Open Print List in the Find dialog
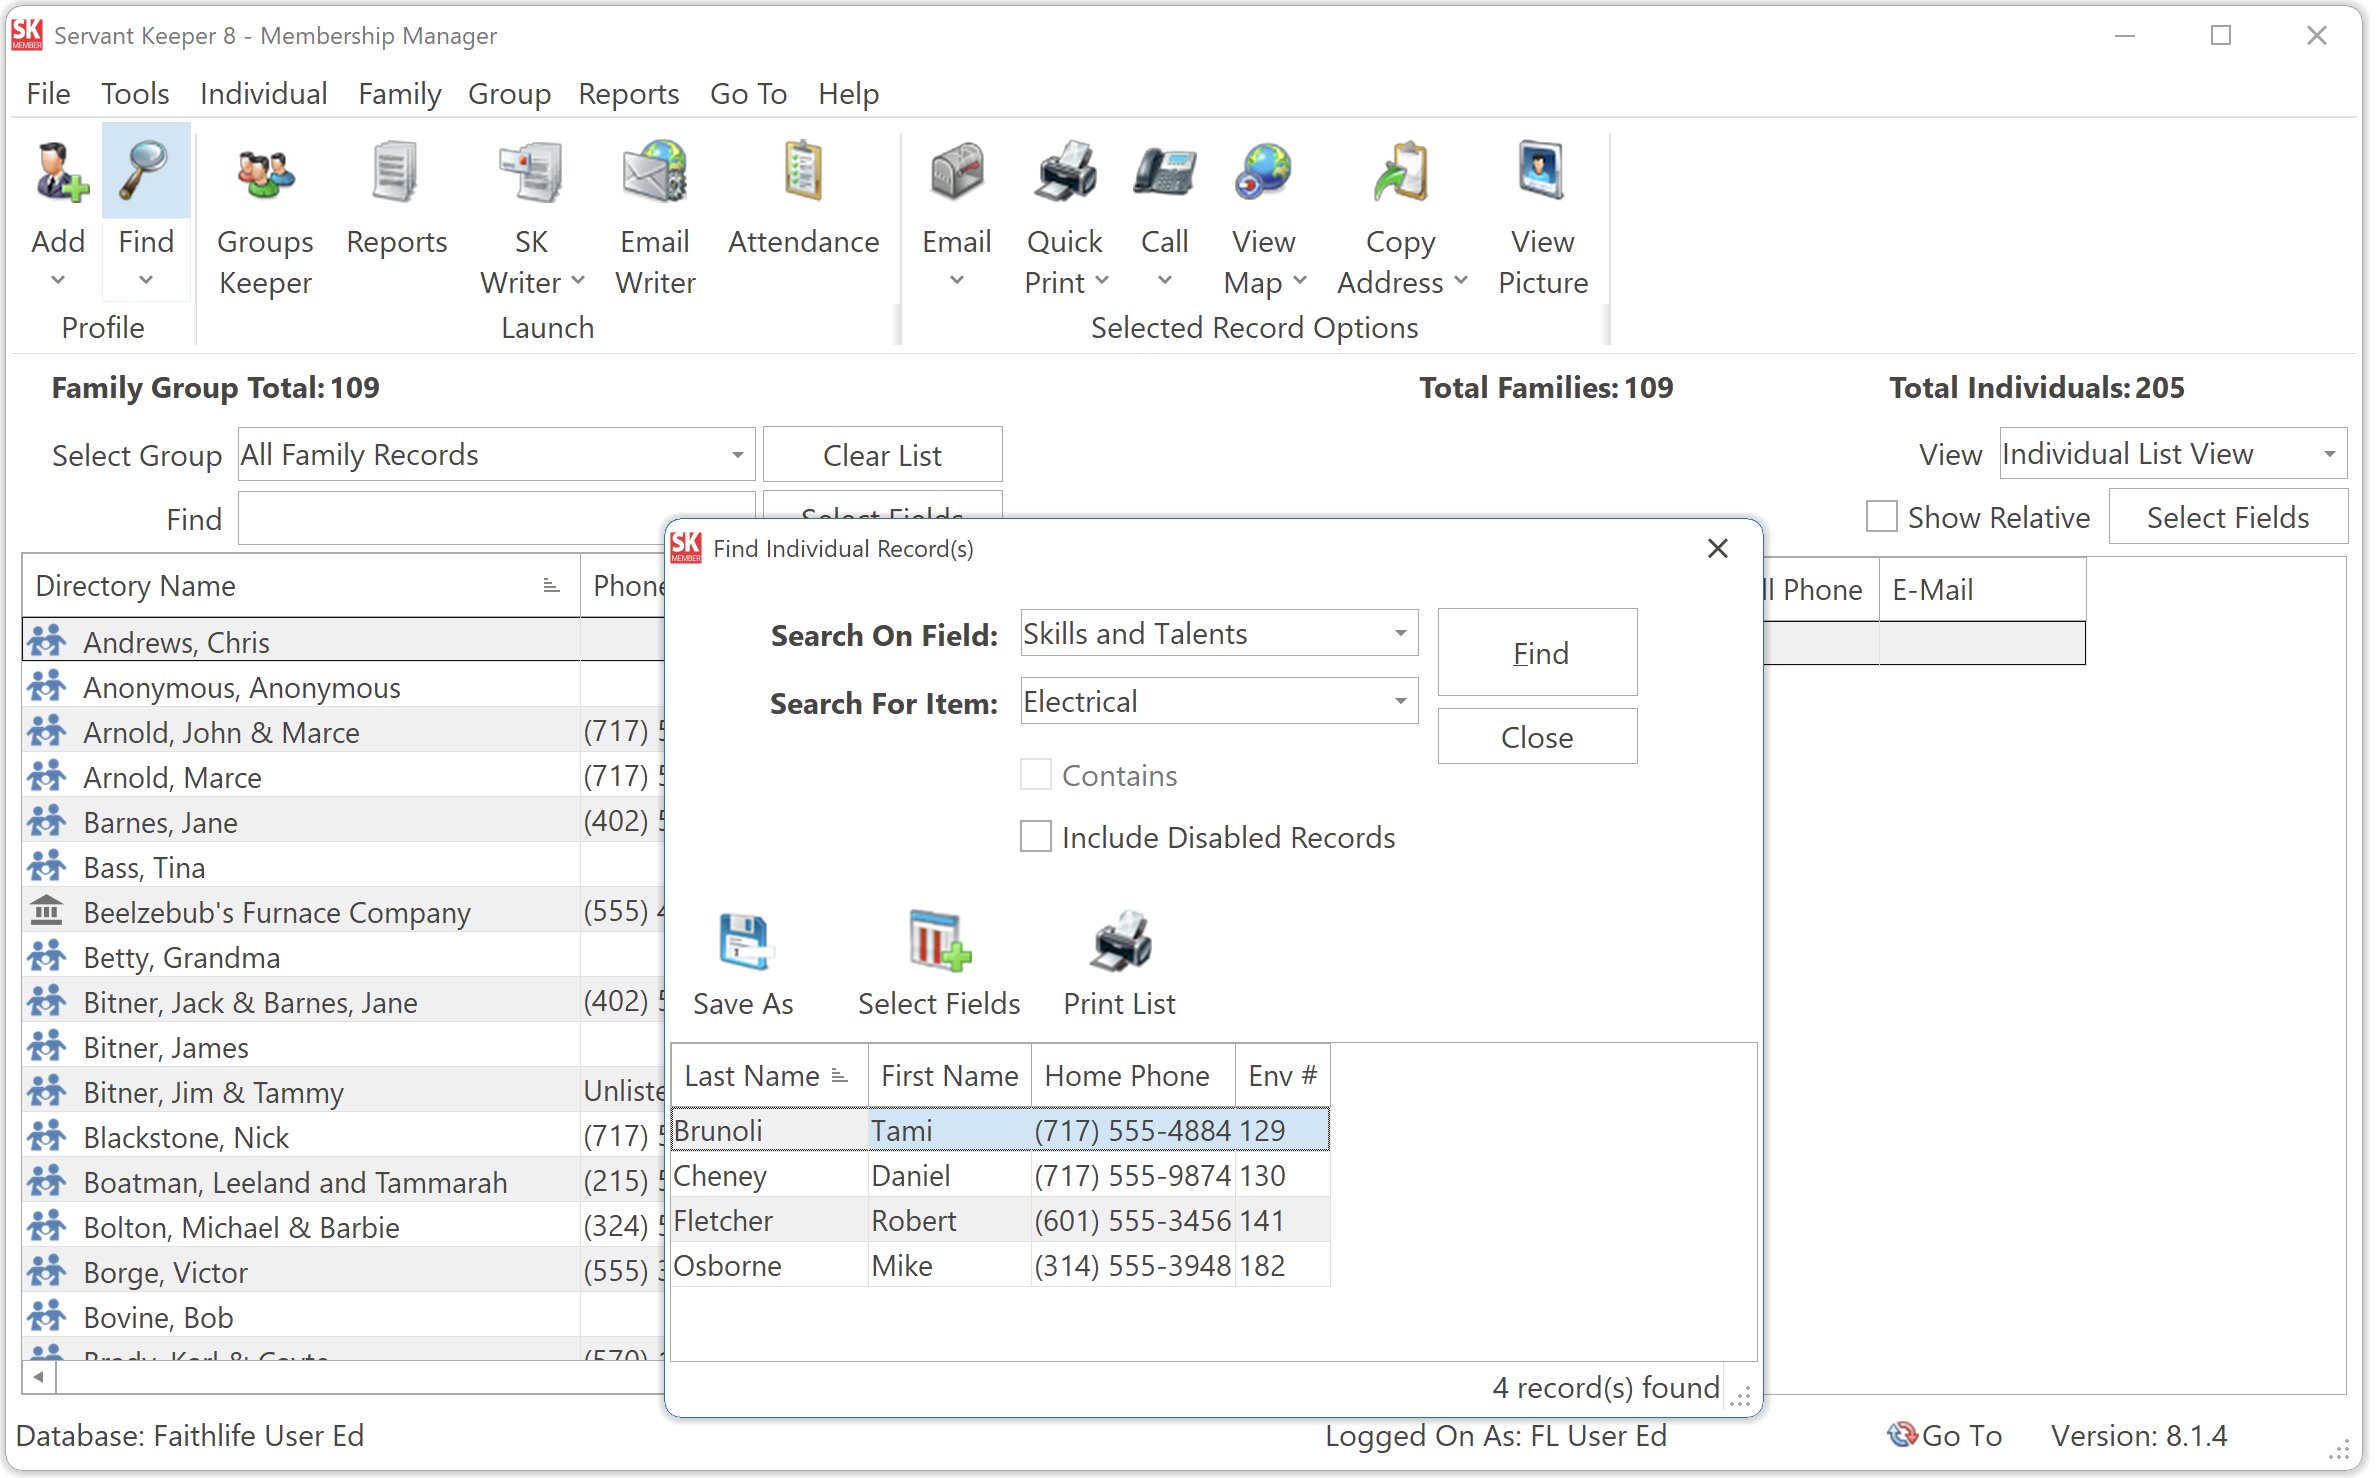 coord(1118,960)
